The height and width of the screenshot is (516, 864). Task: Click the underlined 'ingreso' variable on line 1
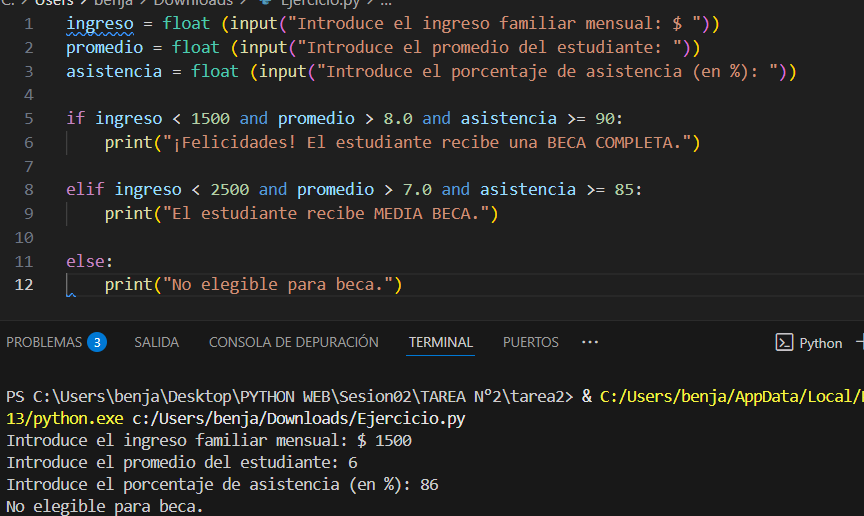tap(100, 24)
